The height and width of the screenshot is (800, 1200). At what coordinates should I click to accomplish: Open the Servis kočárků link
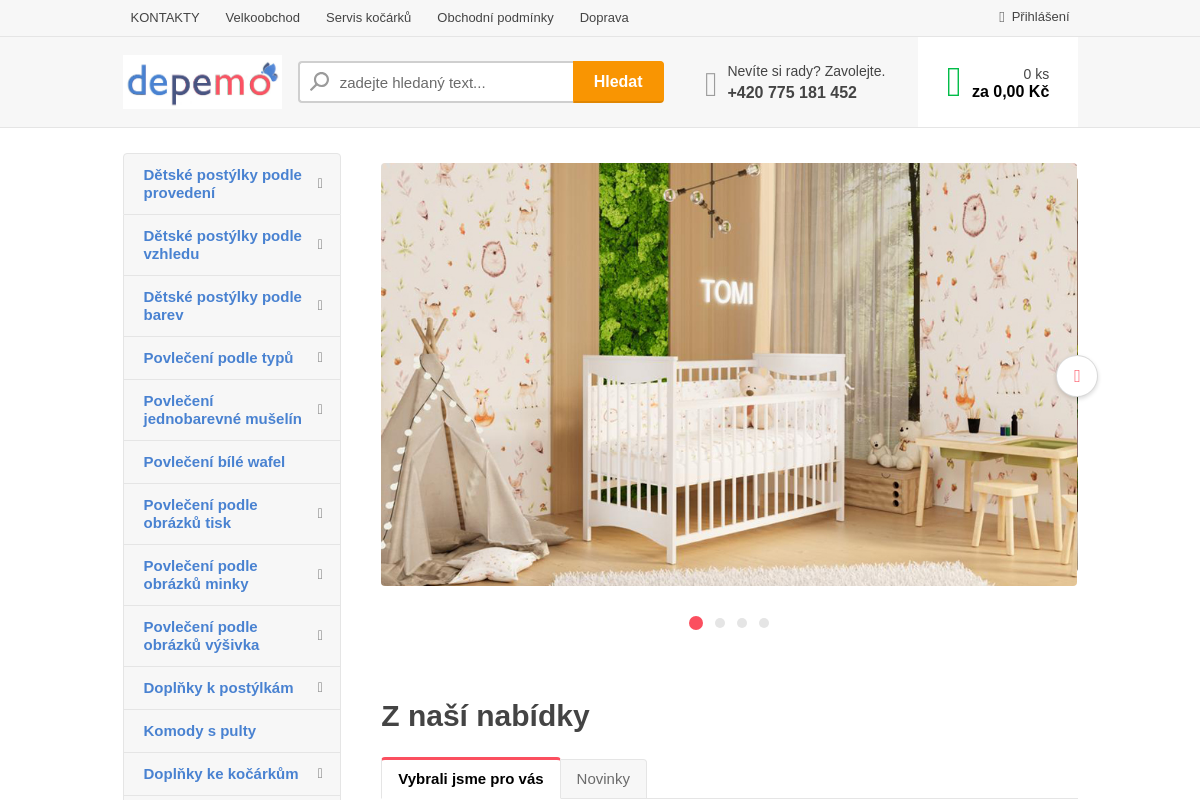click(368, 17)
